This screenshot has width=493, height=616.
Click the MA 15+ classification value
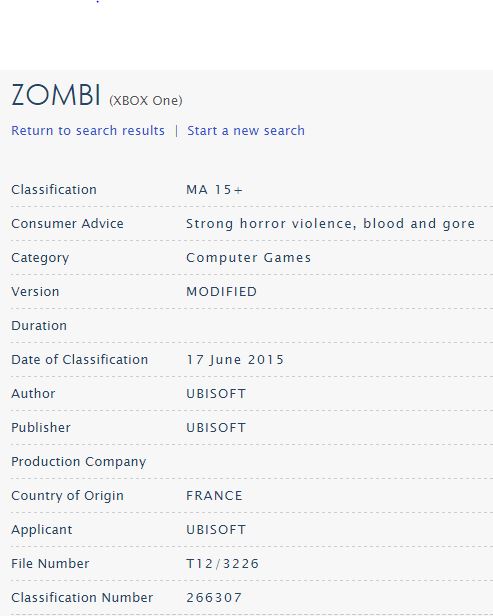click(x=214, y=190)
